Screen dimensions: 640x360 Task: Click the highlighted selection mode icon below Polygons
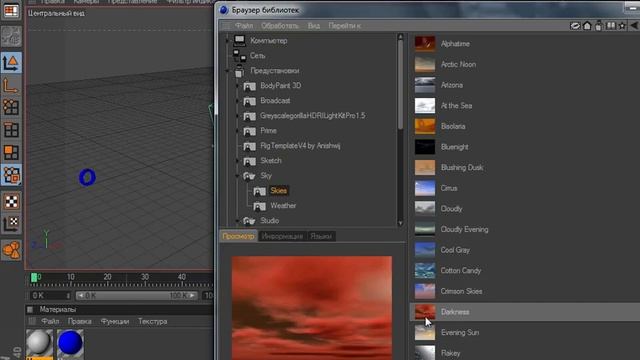point(11,176)
